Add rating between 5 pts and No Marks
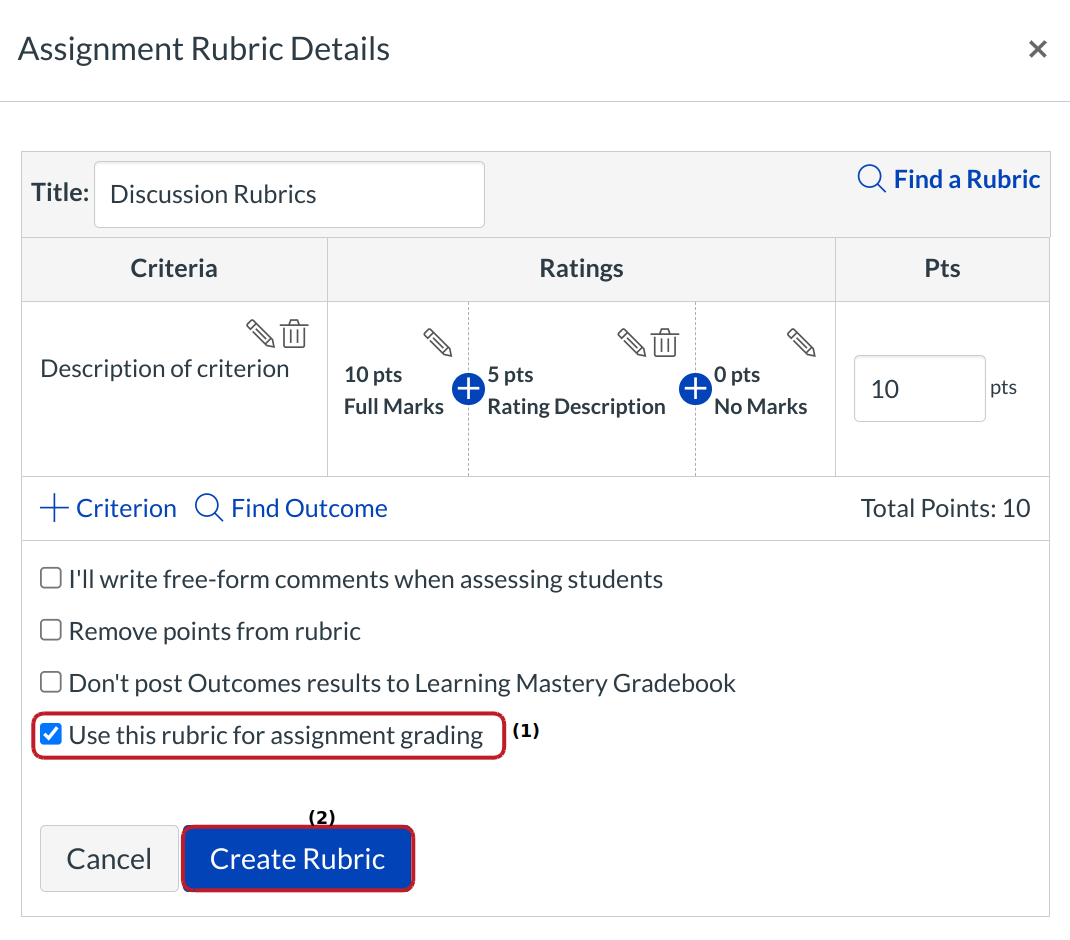Image resolution: width=1070 pixels, height=940 pixels. [695, 388]
